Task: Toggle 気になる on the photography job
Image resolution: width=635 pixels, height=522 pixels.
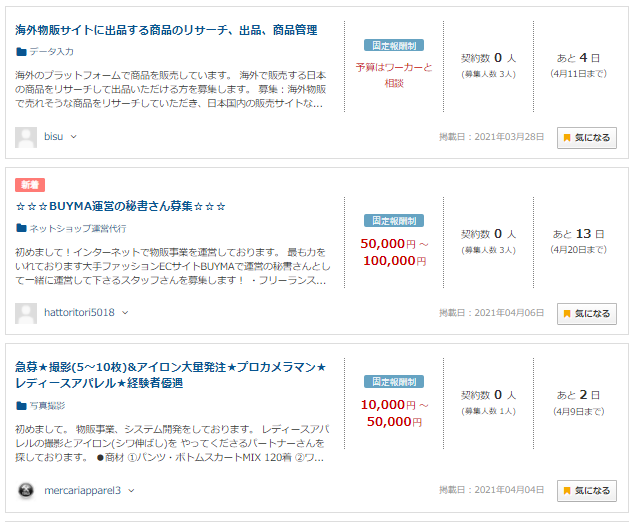Action: click(x=587, y=491)
